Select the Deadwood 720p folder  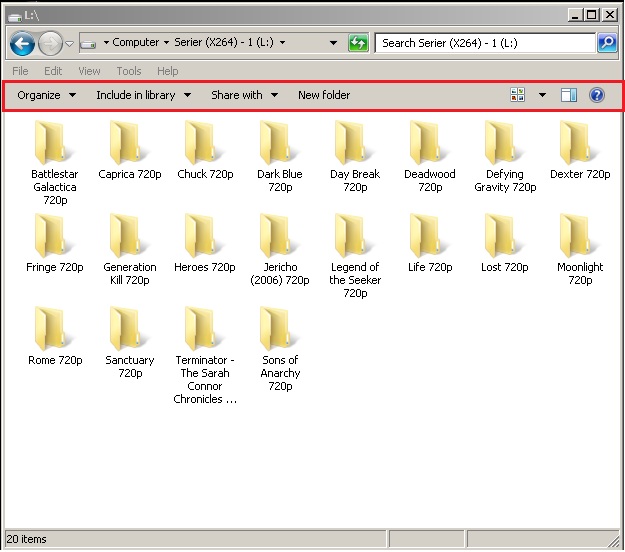[430, 157]
